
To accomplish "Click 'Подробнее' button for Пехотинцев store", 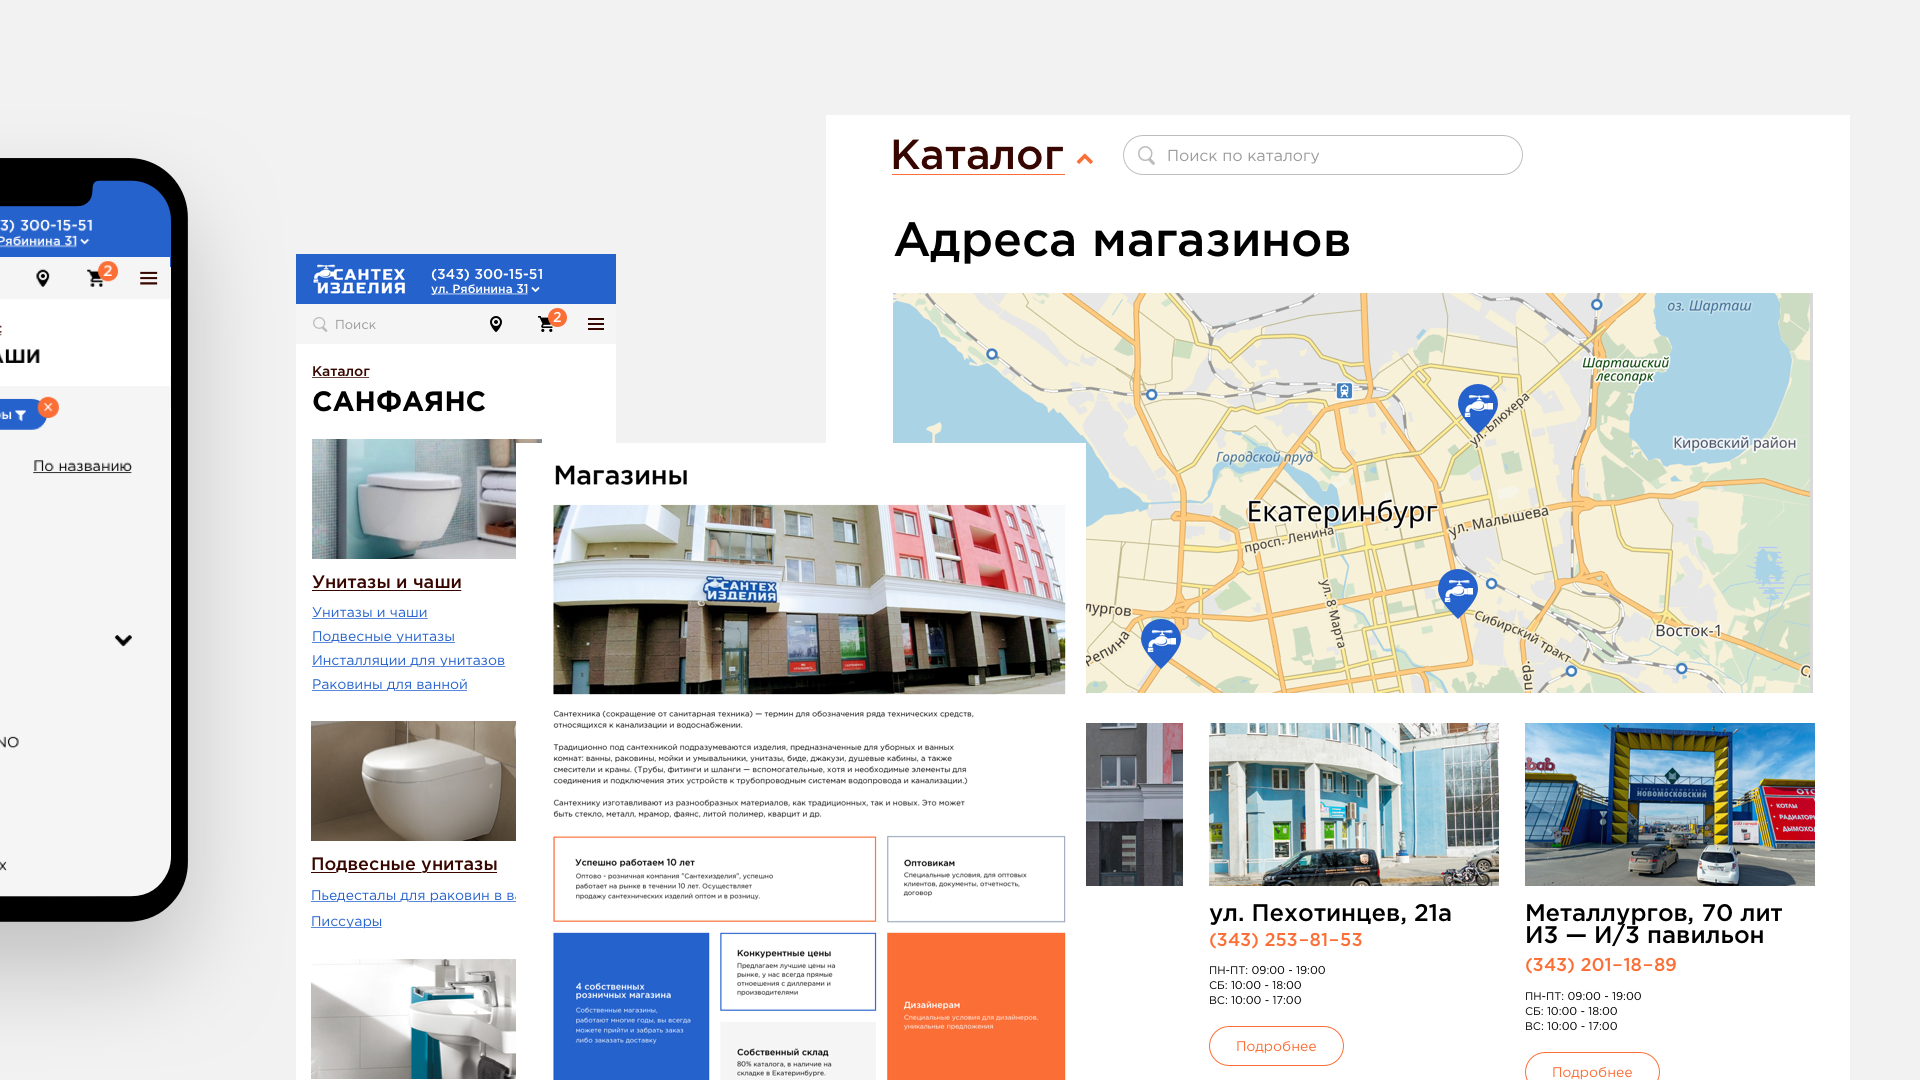I will (1276, 1046).
